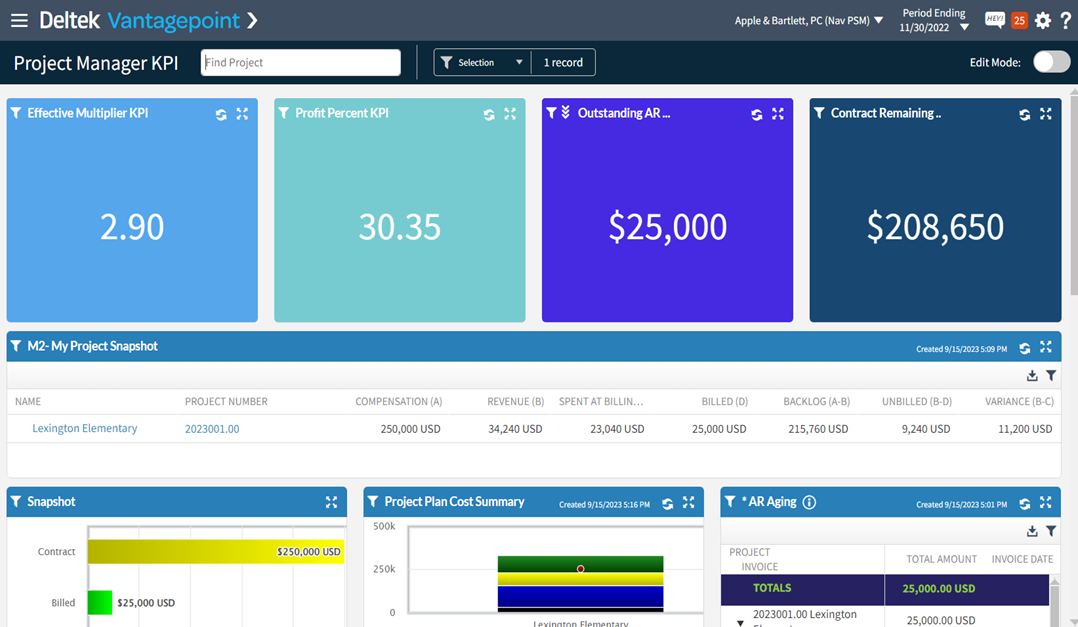Click the AR Aging info icon
1078x627 pixels.
click(x=810, y=502)
